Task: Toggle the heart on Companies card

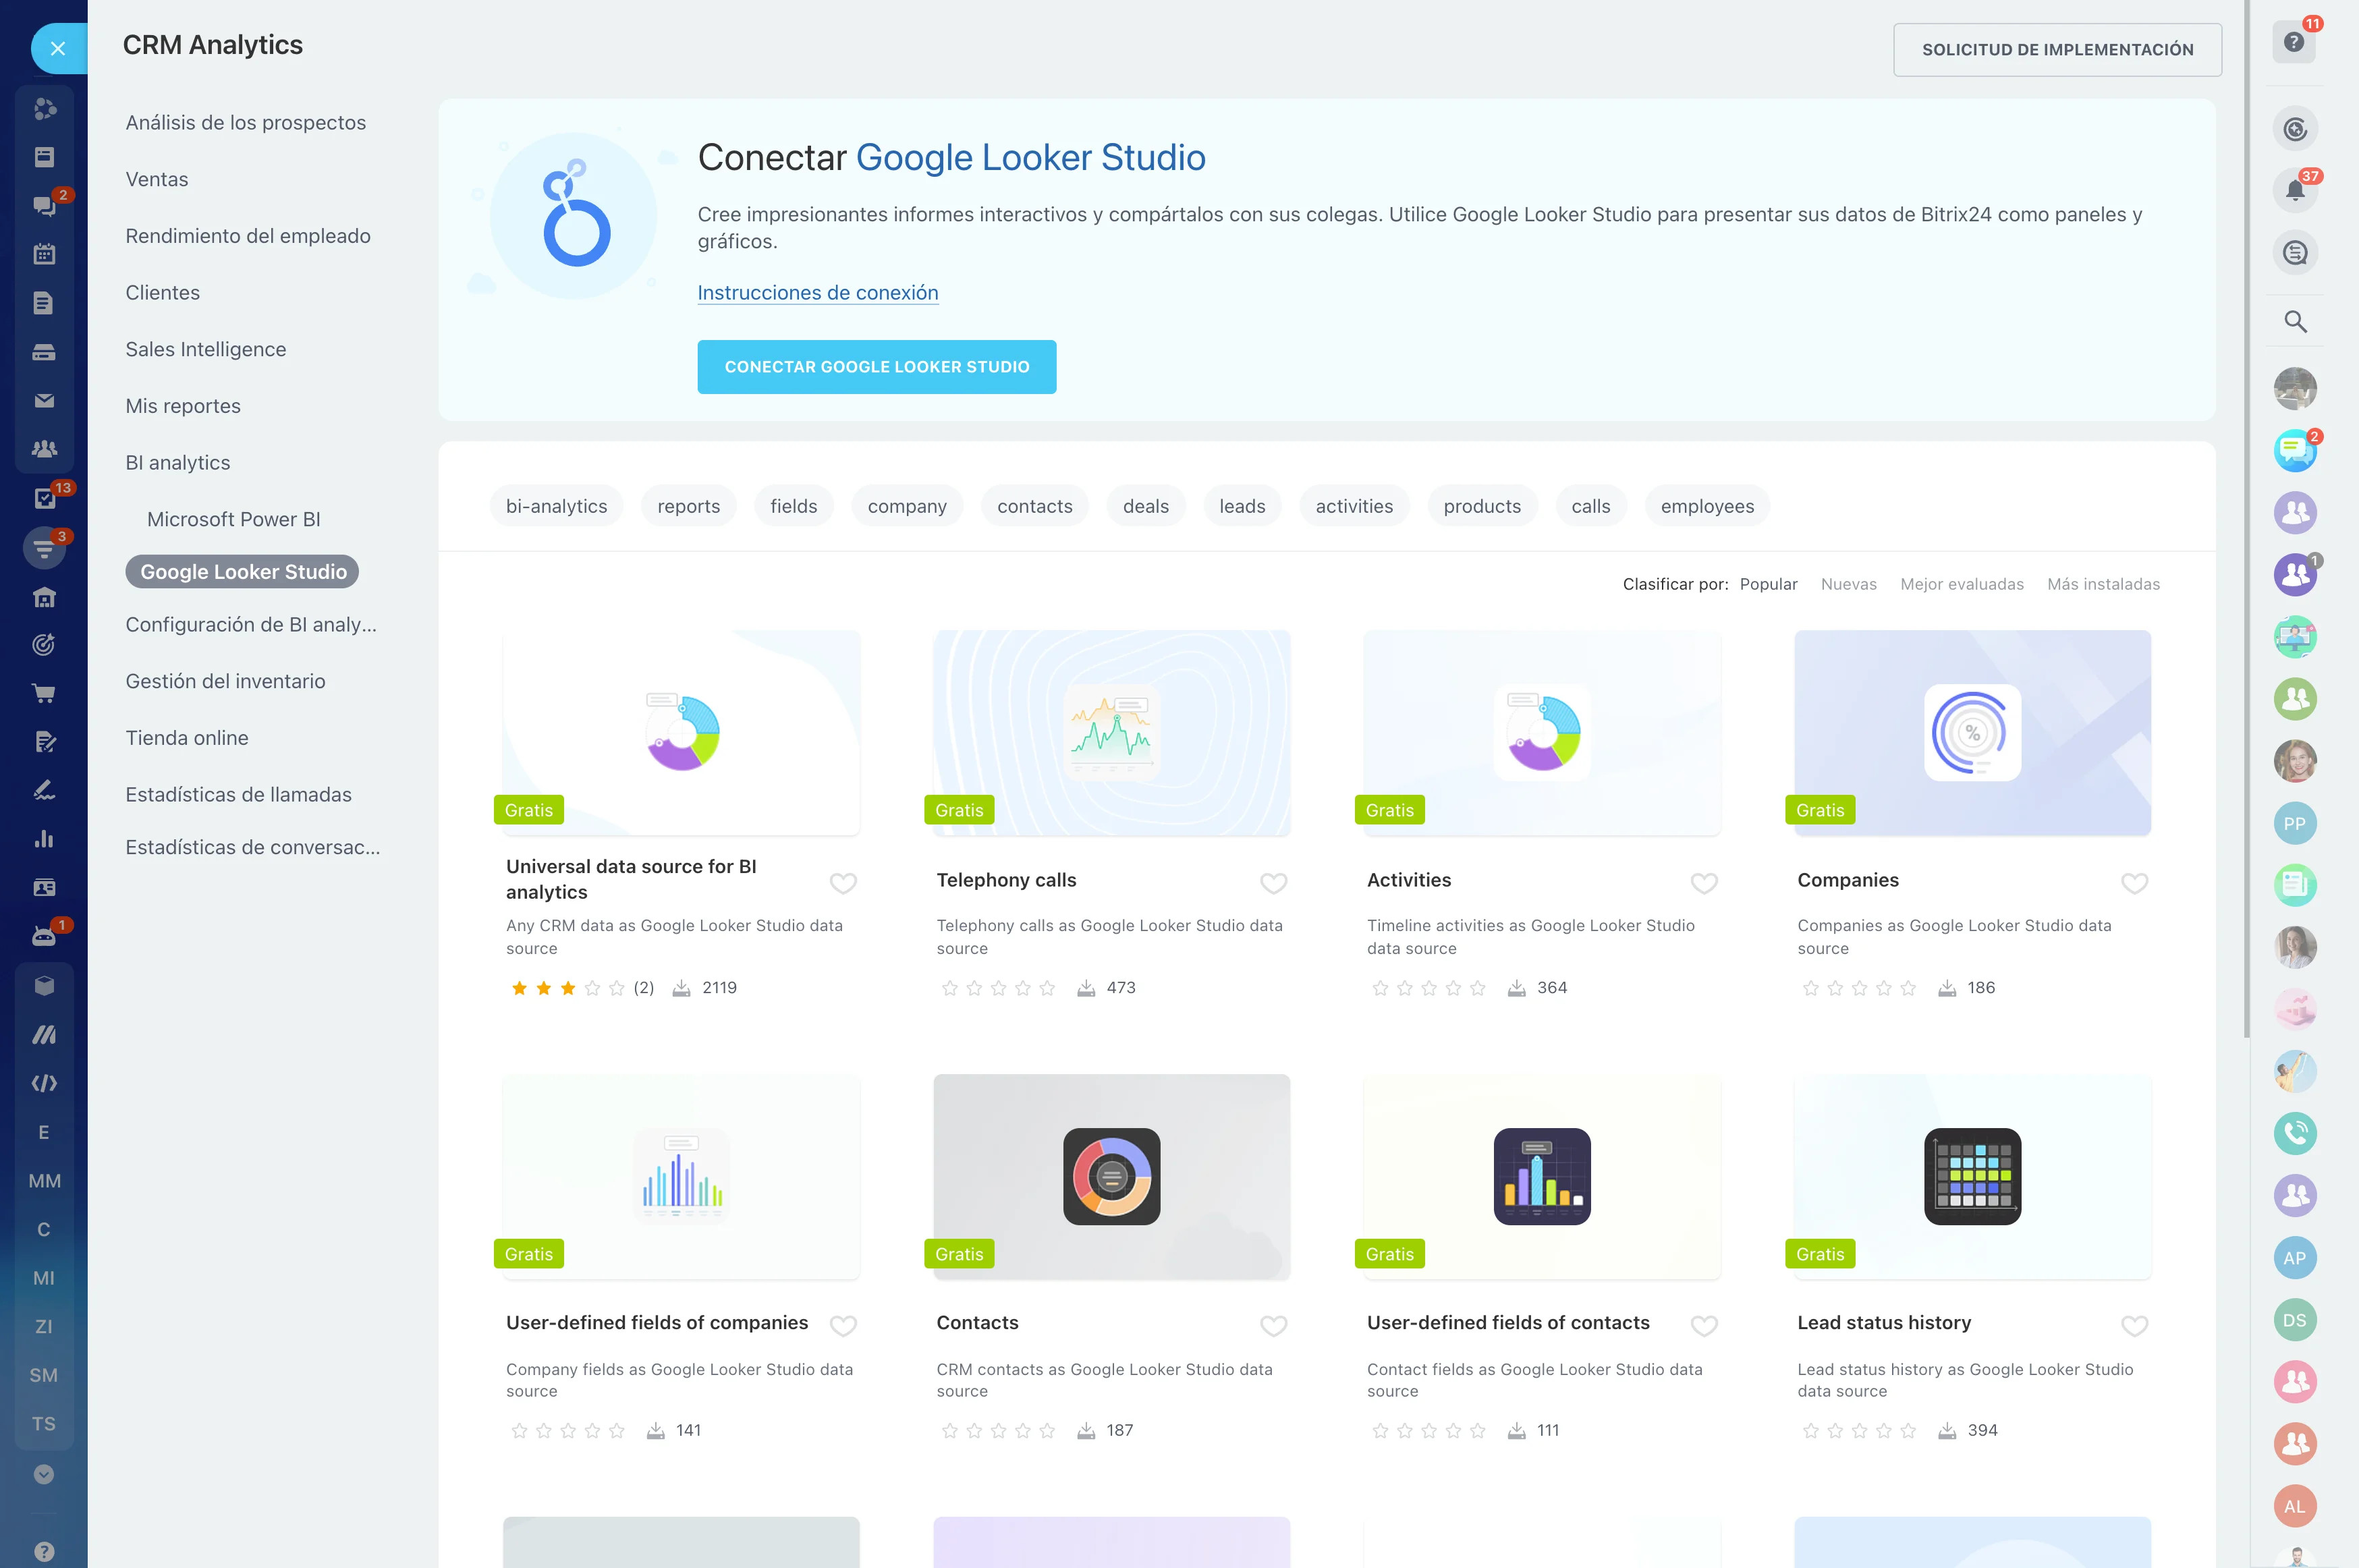Action: tap(2134, 883)
